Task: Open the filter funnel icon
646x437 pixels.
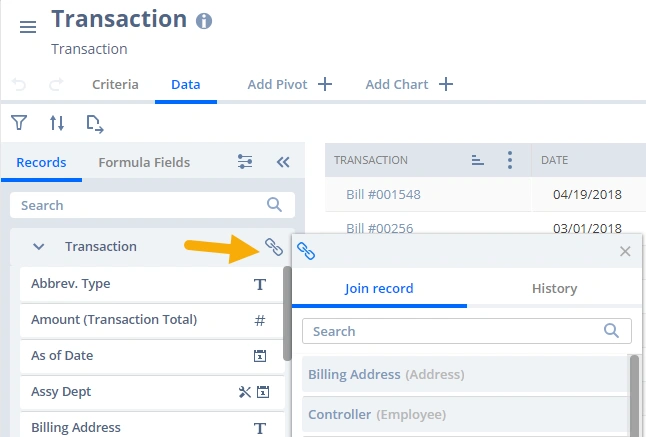Action: pos(19,123)
